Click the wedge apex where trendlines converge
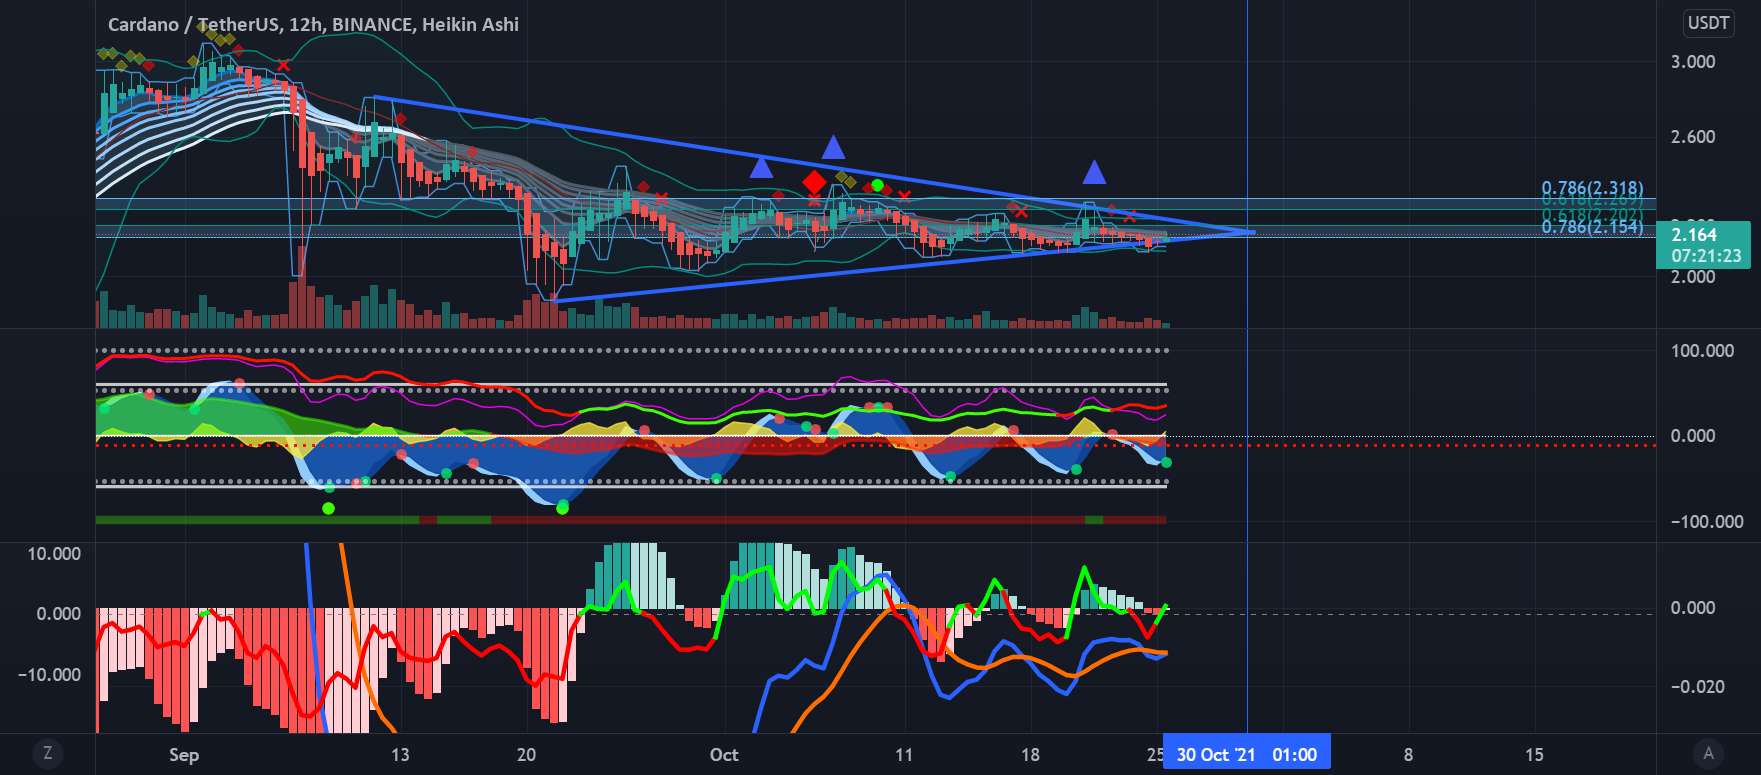This screenshot has height=775, width=1761. click(1254, 232)
